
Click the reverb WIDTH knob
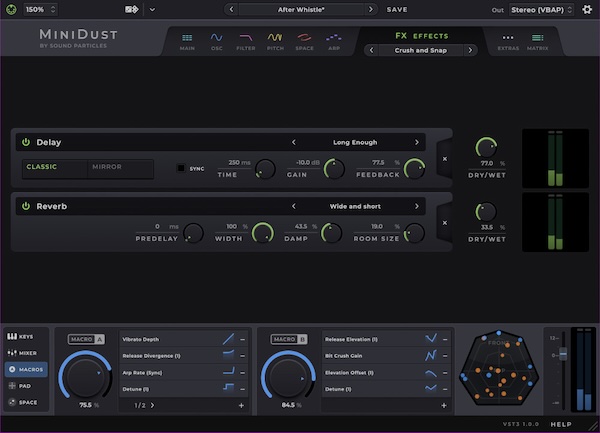coord(263,233)
